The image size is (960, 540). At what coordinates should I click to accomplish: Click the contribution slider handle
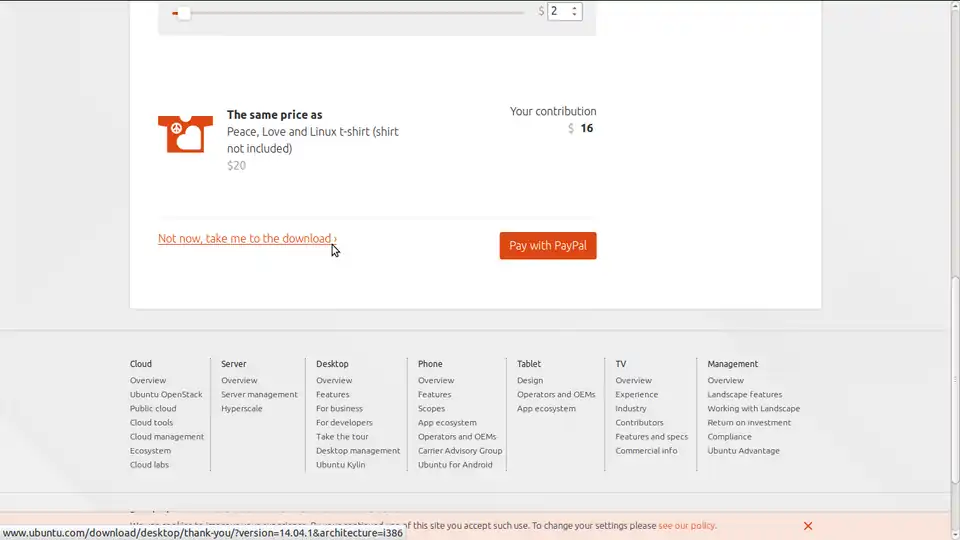184,13
